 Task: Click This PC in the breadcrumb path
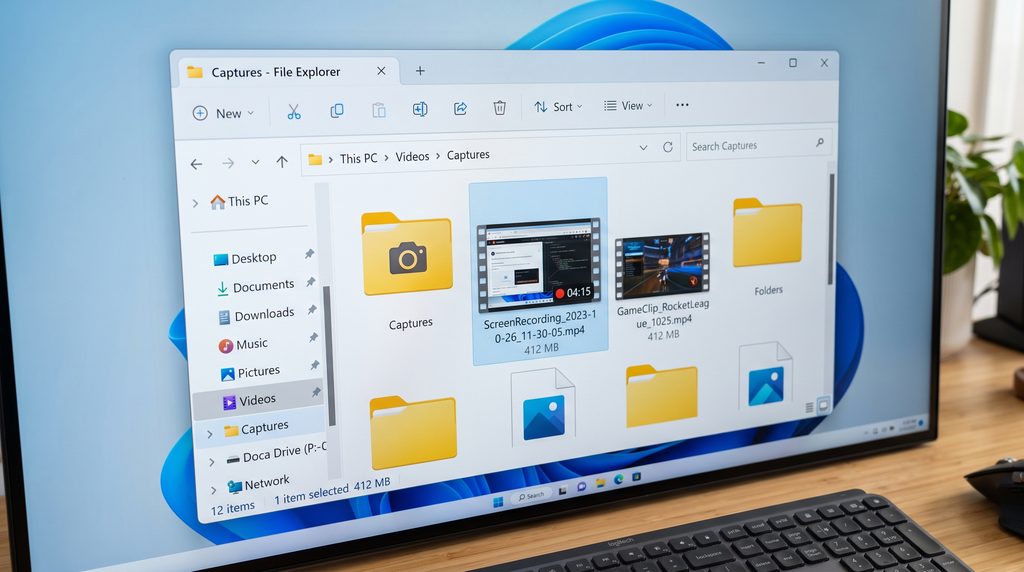tap(359, 159)
